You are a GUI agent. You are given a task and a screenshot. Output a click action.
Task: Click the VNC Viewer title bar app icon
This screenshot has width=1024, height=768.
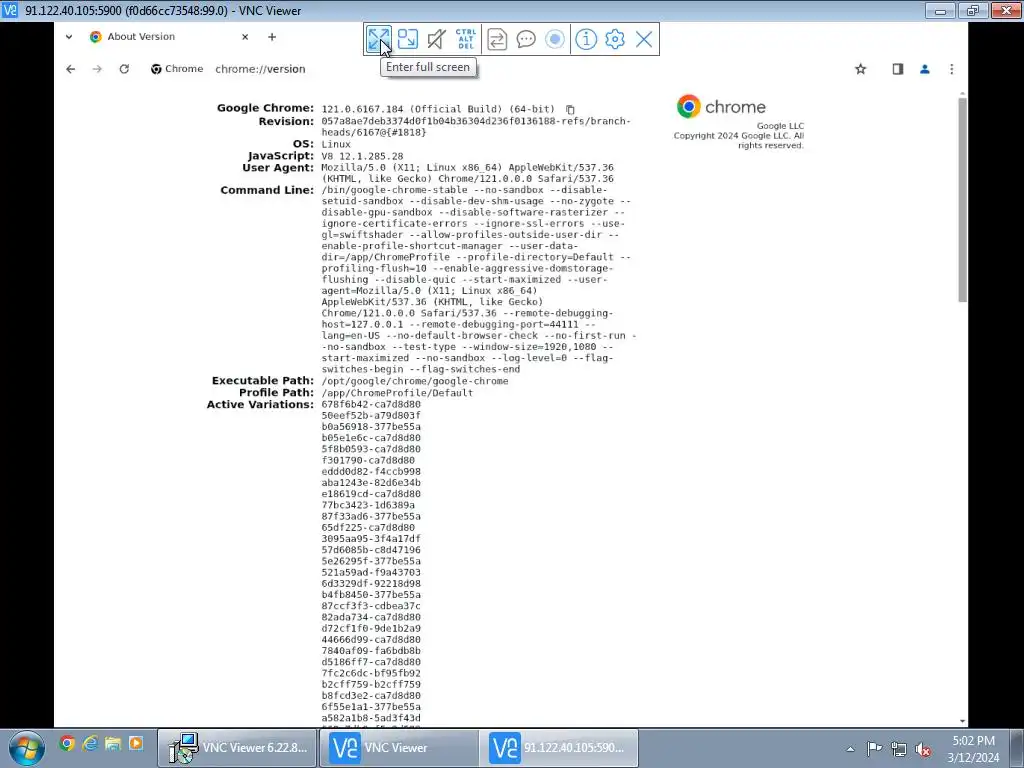point(10,10)
